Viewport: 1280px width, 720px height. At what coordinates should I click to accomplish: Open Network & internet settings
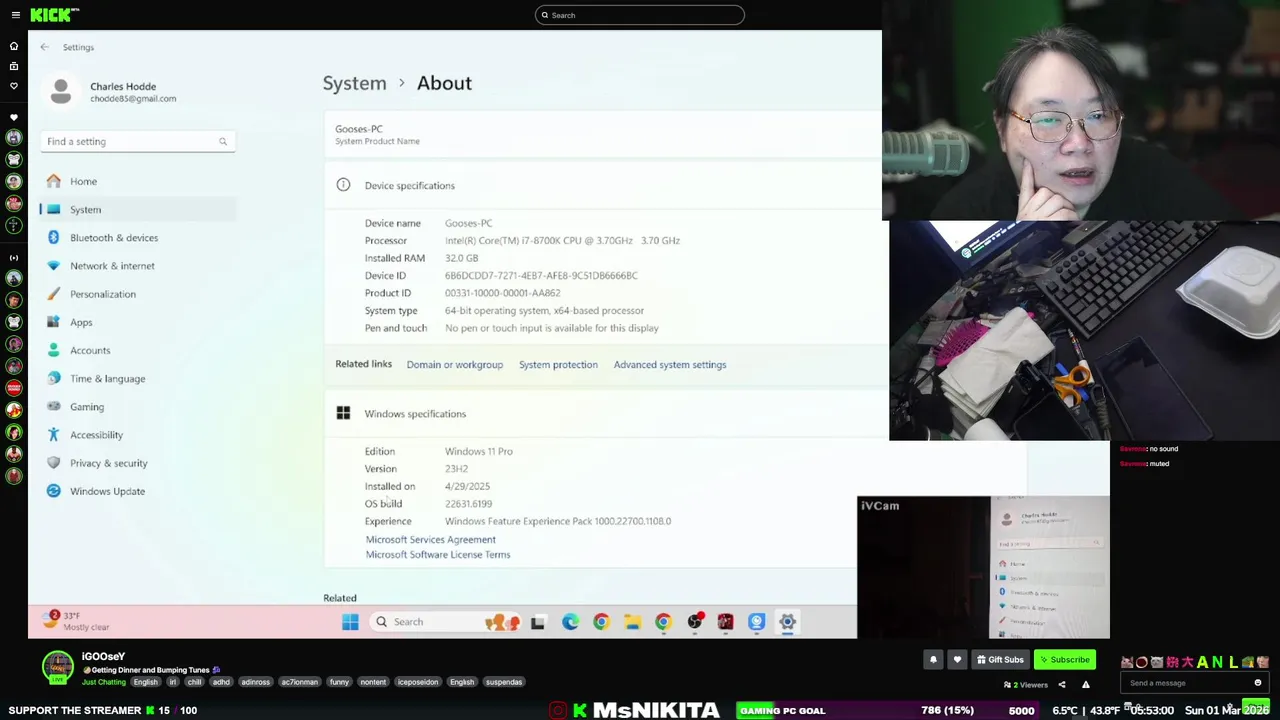[x=137, y=266]
